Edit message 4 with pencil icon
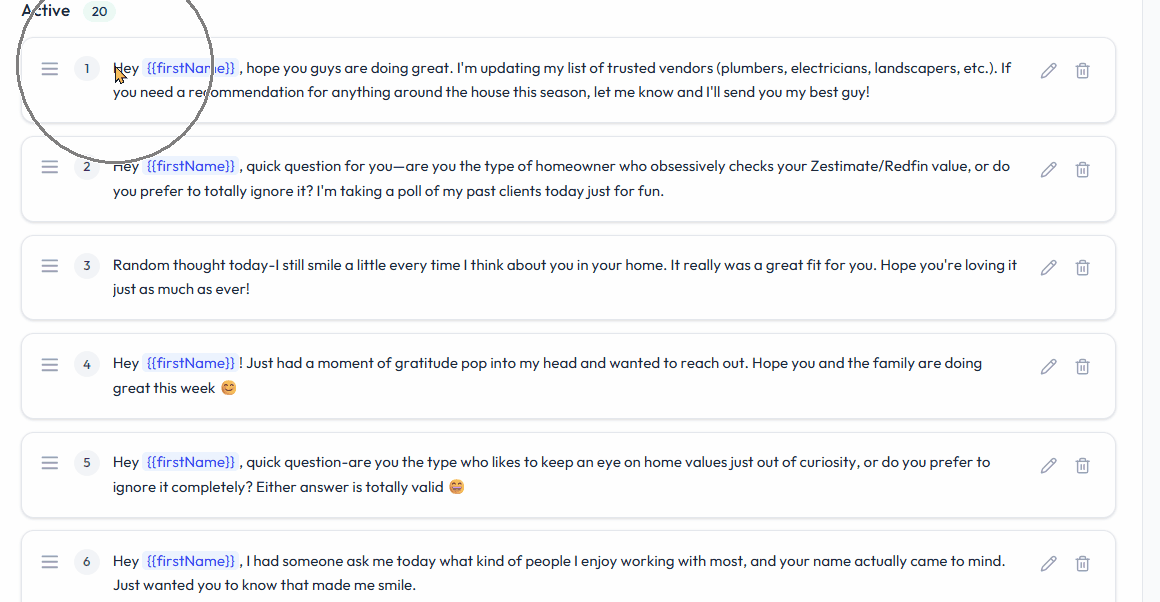This screenshot has height=602, width=1160. (x=1048, y=366)
